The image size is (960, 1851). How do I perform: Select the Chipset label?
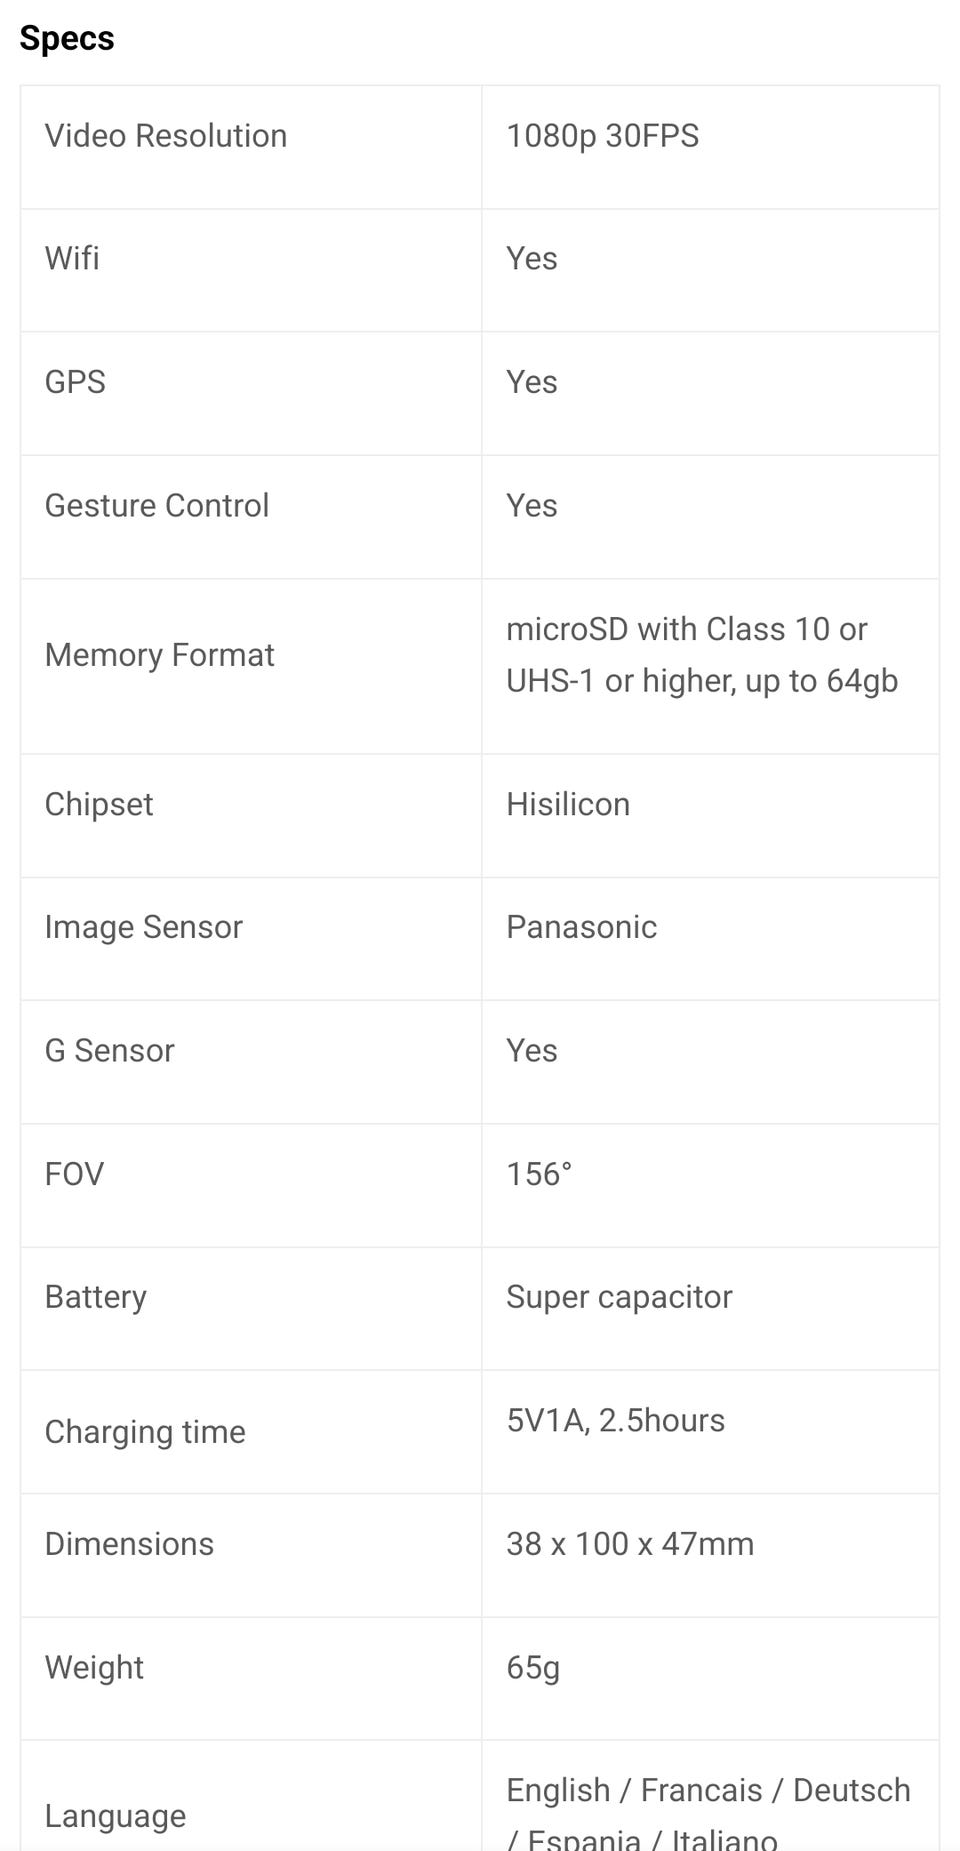99,805
